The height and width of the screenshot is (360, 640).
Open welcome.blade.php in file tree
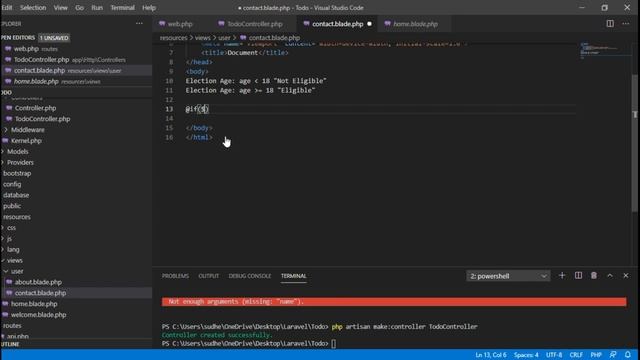tap(76, 315)
